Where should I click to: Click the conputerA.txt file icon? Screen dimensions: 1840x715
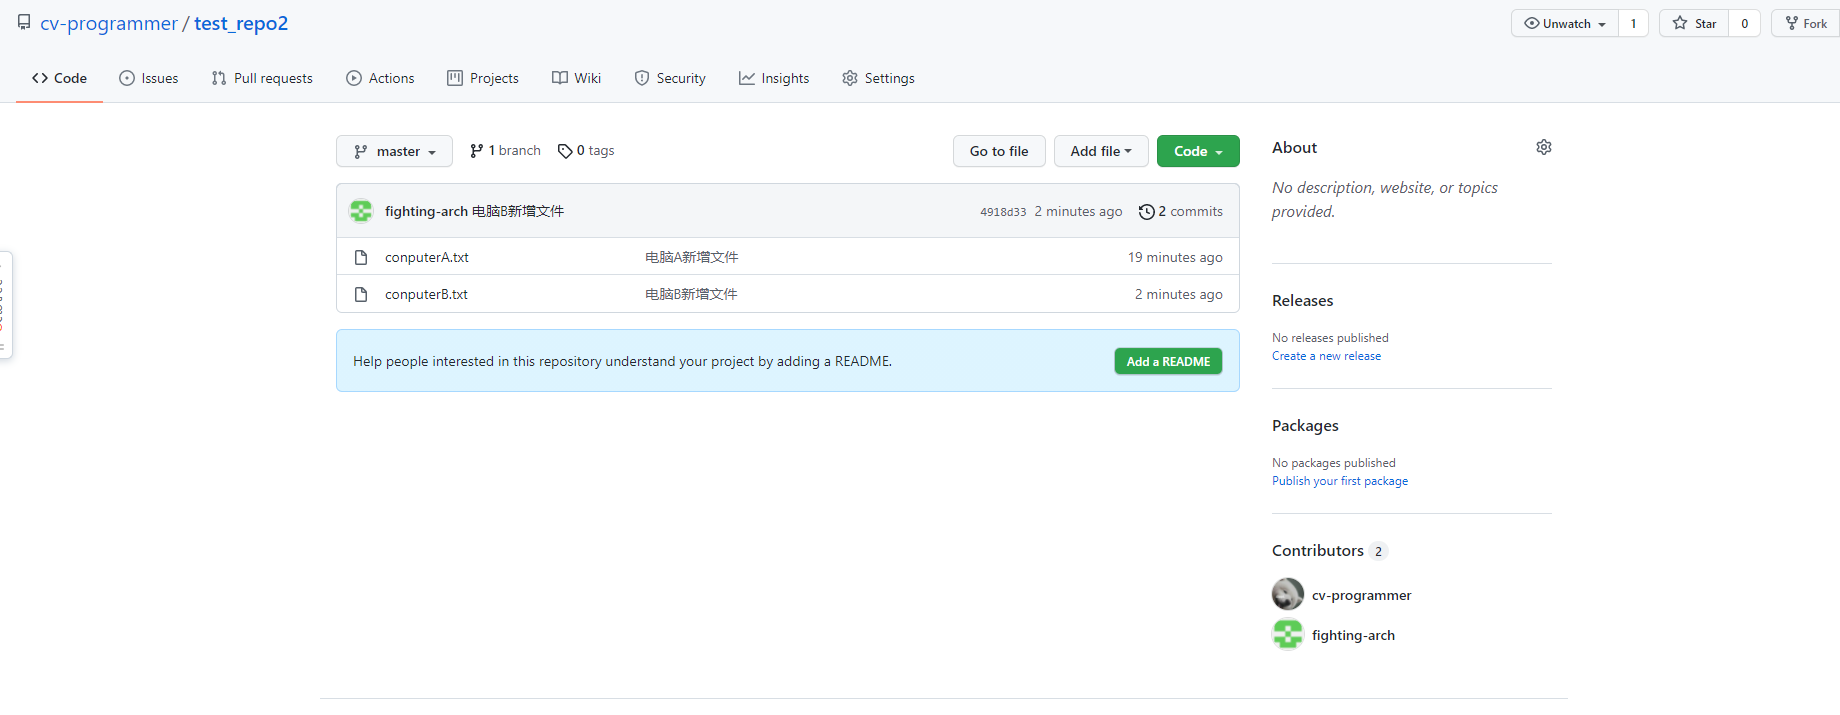point(361,257)
